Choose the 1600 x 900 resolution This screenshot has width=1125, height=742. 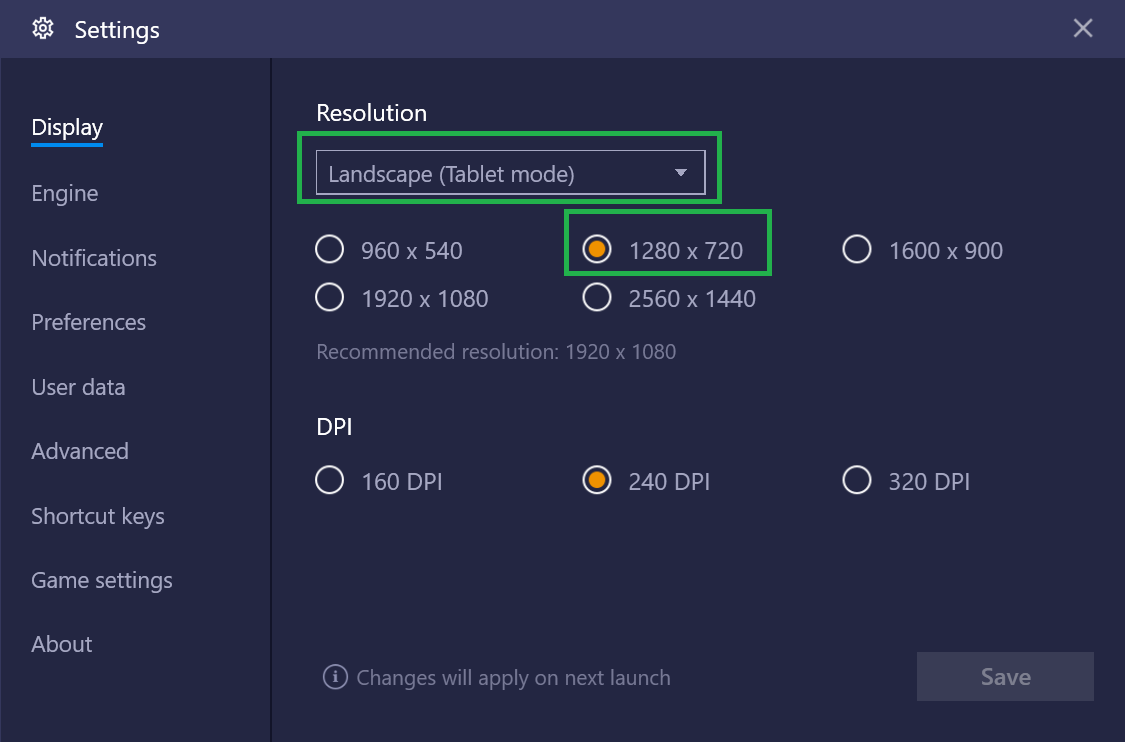(x=857, y=250)
